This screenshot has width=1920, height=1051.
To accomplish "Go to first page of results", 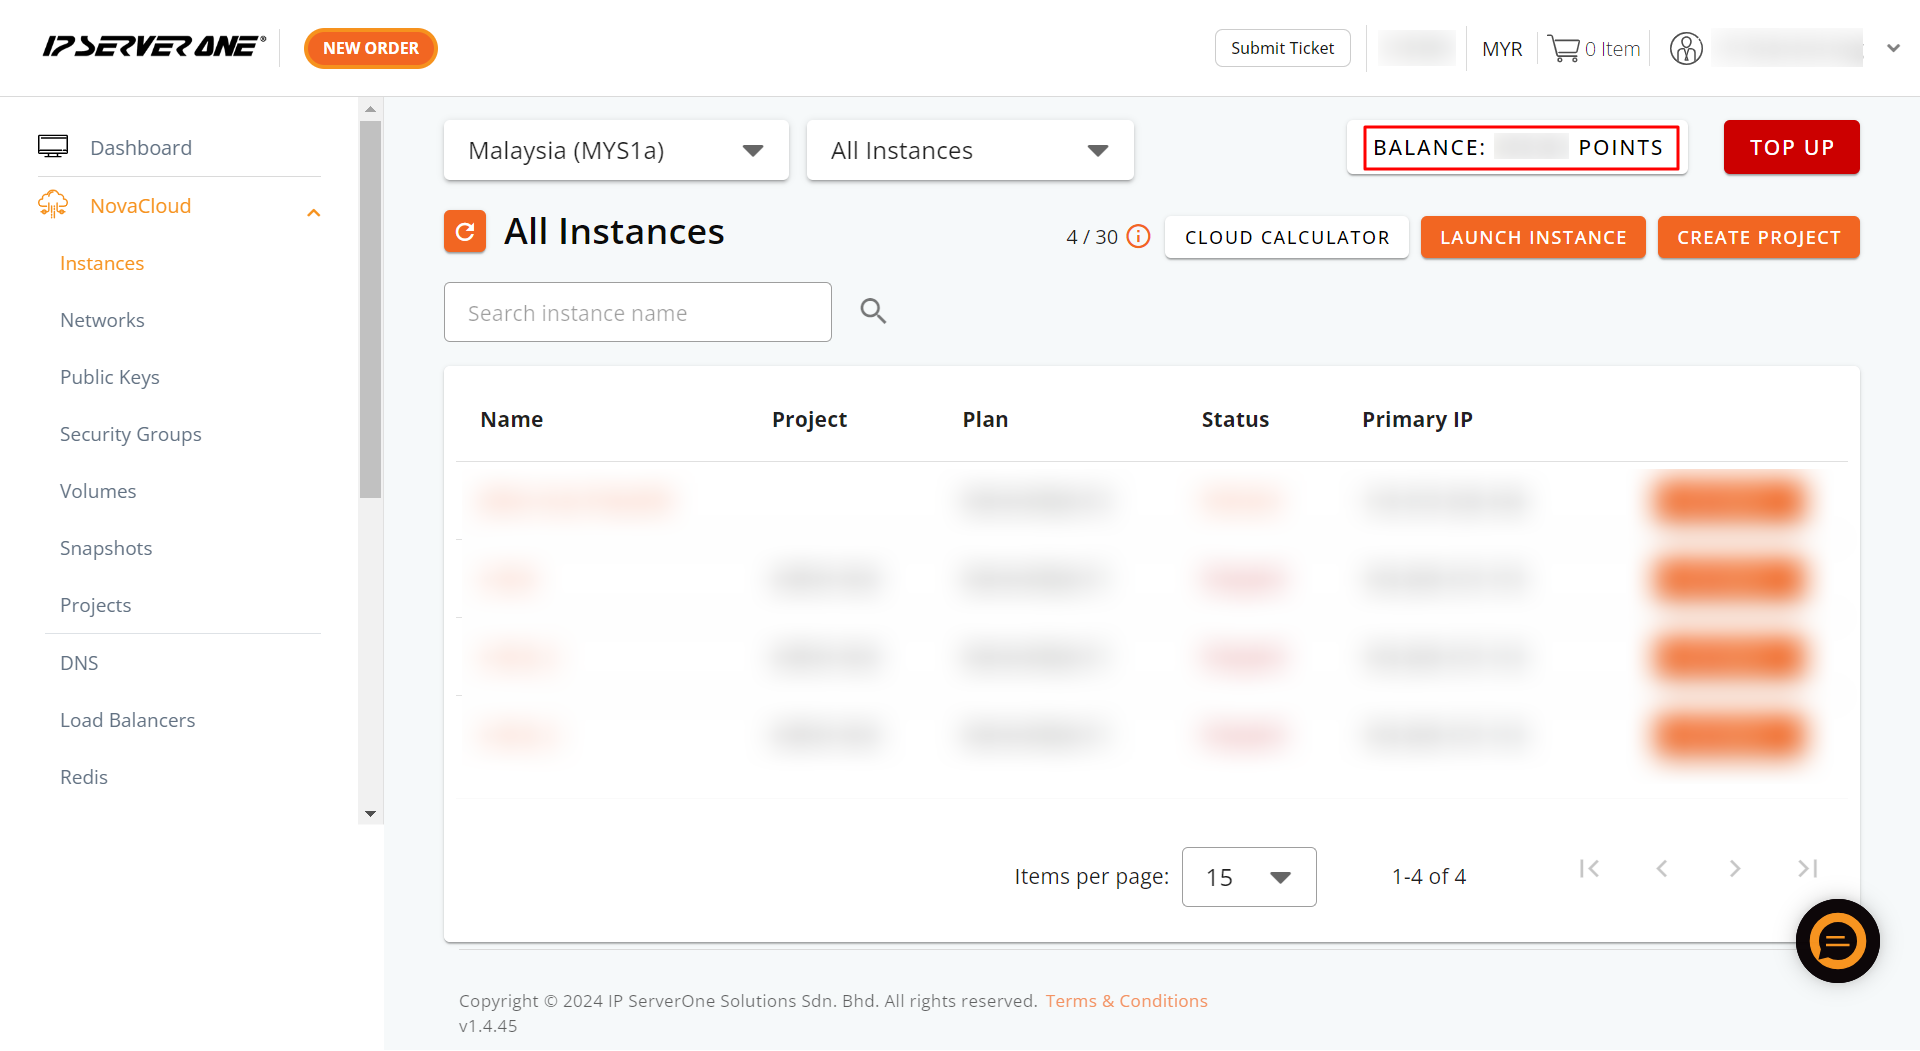I will (1589, 868).
